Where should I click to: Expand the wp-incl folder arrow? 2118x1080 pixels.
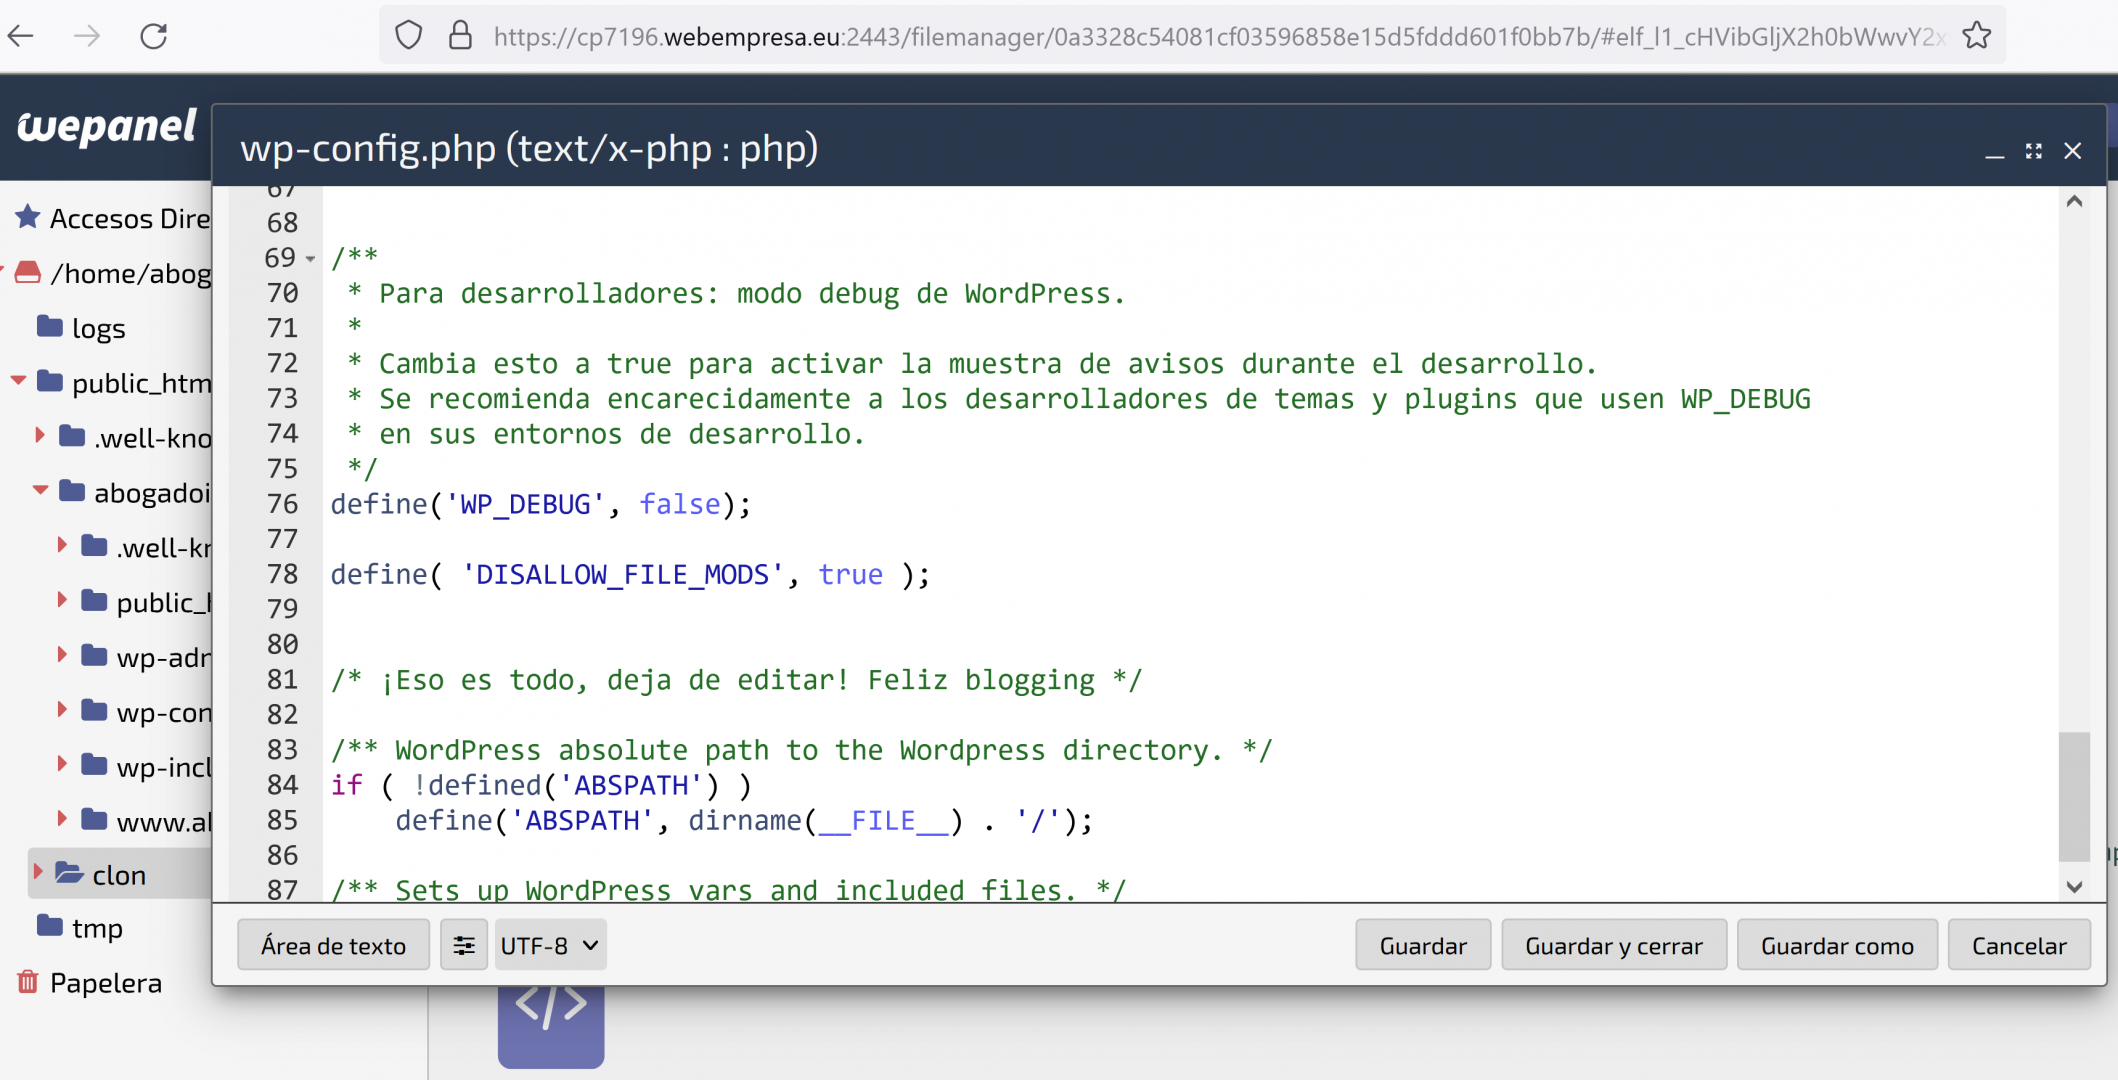(62, 765)
